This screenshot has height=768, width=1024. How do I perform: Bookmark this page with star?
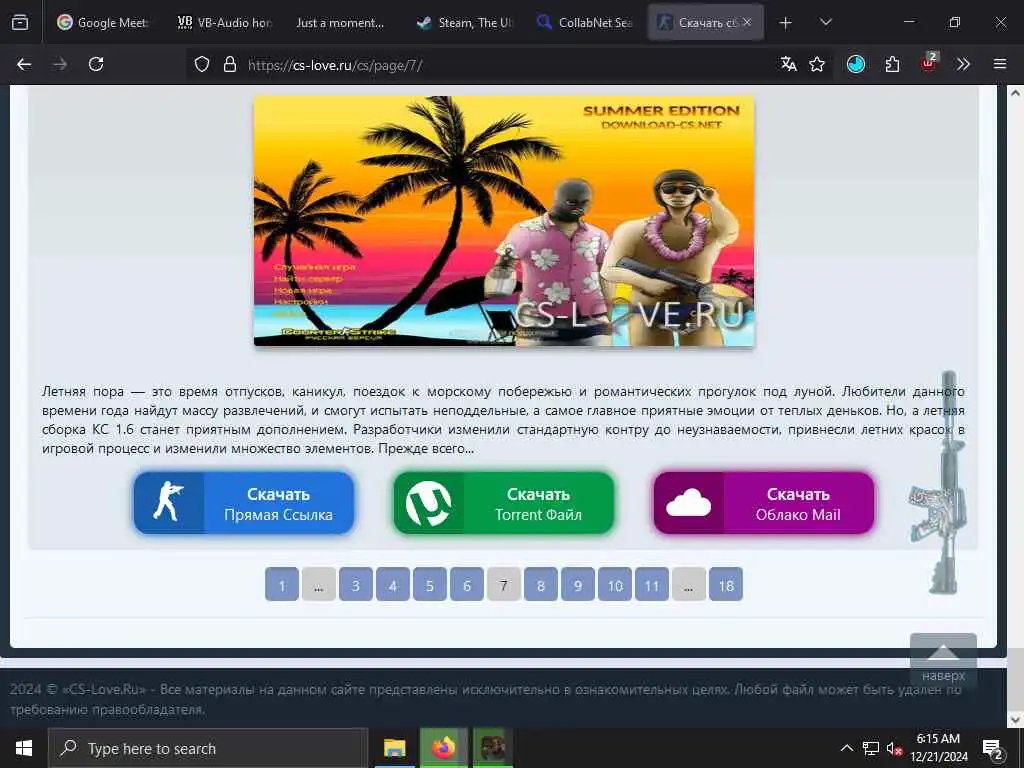[x=817, y=64]
